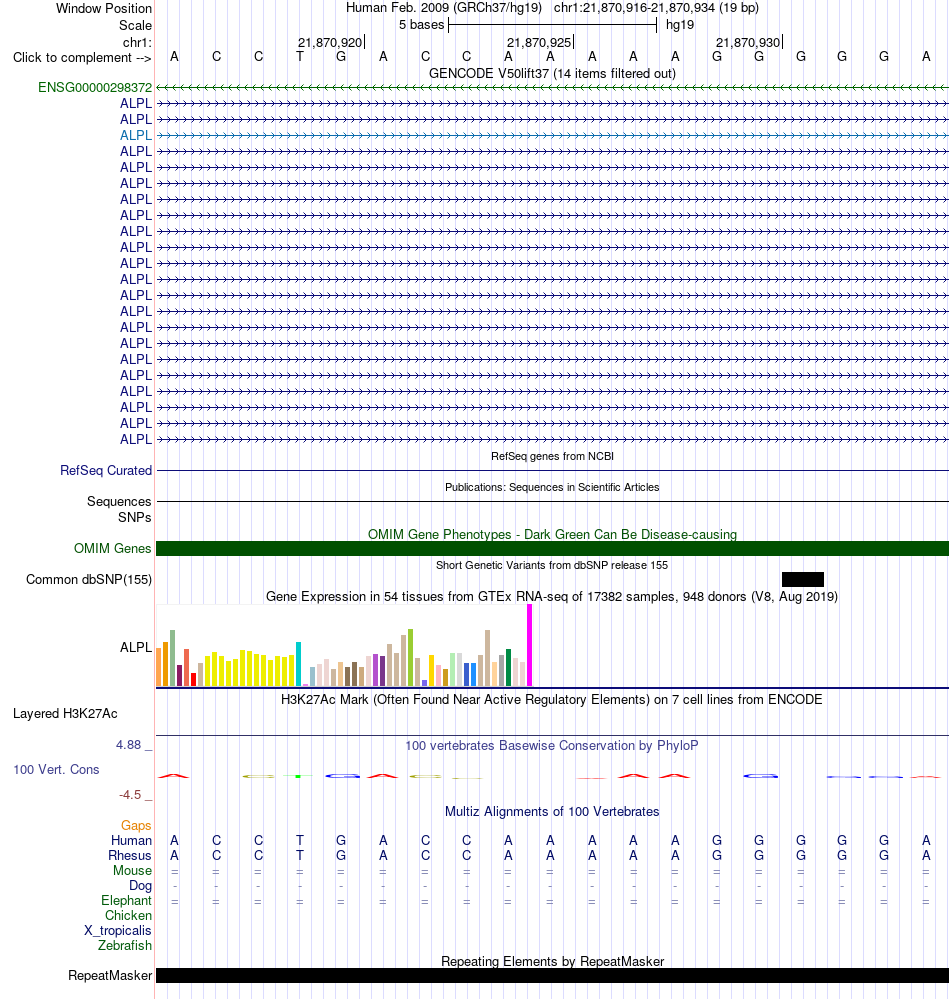Click the SNPs track label
Viewport: 950px width, 999px height.
(134, 517)
